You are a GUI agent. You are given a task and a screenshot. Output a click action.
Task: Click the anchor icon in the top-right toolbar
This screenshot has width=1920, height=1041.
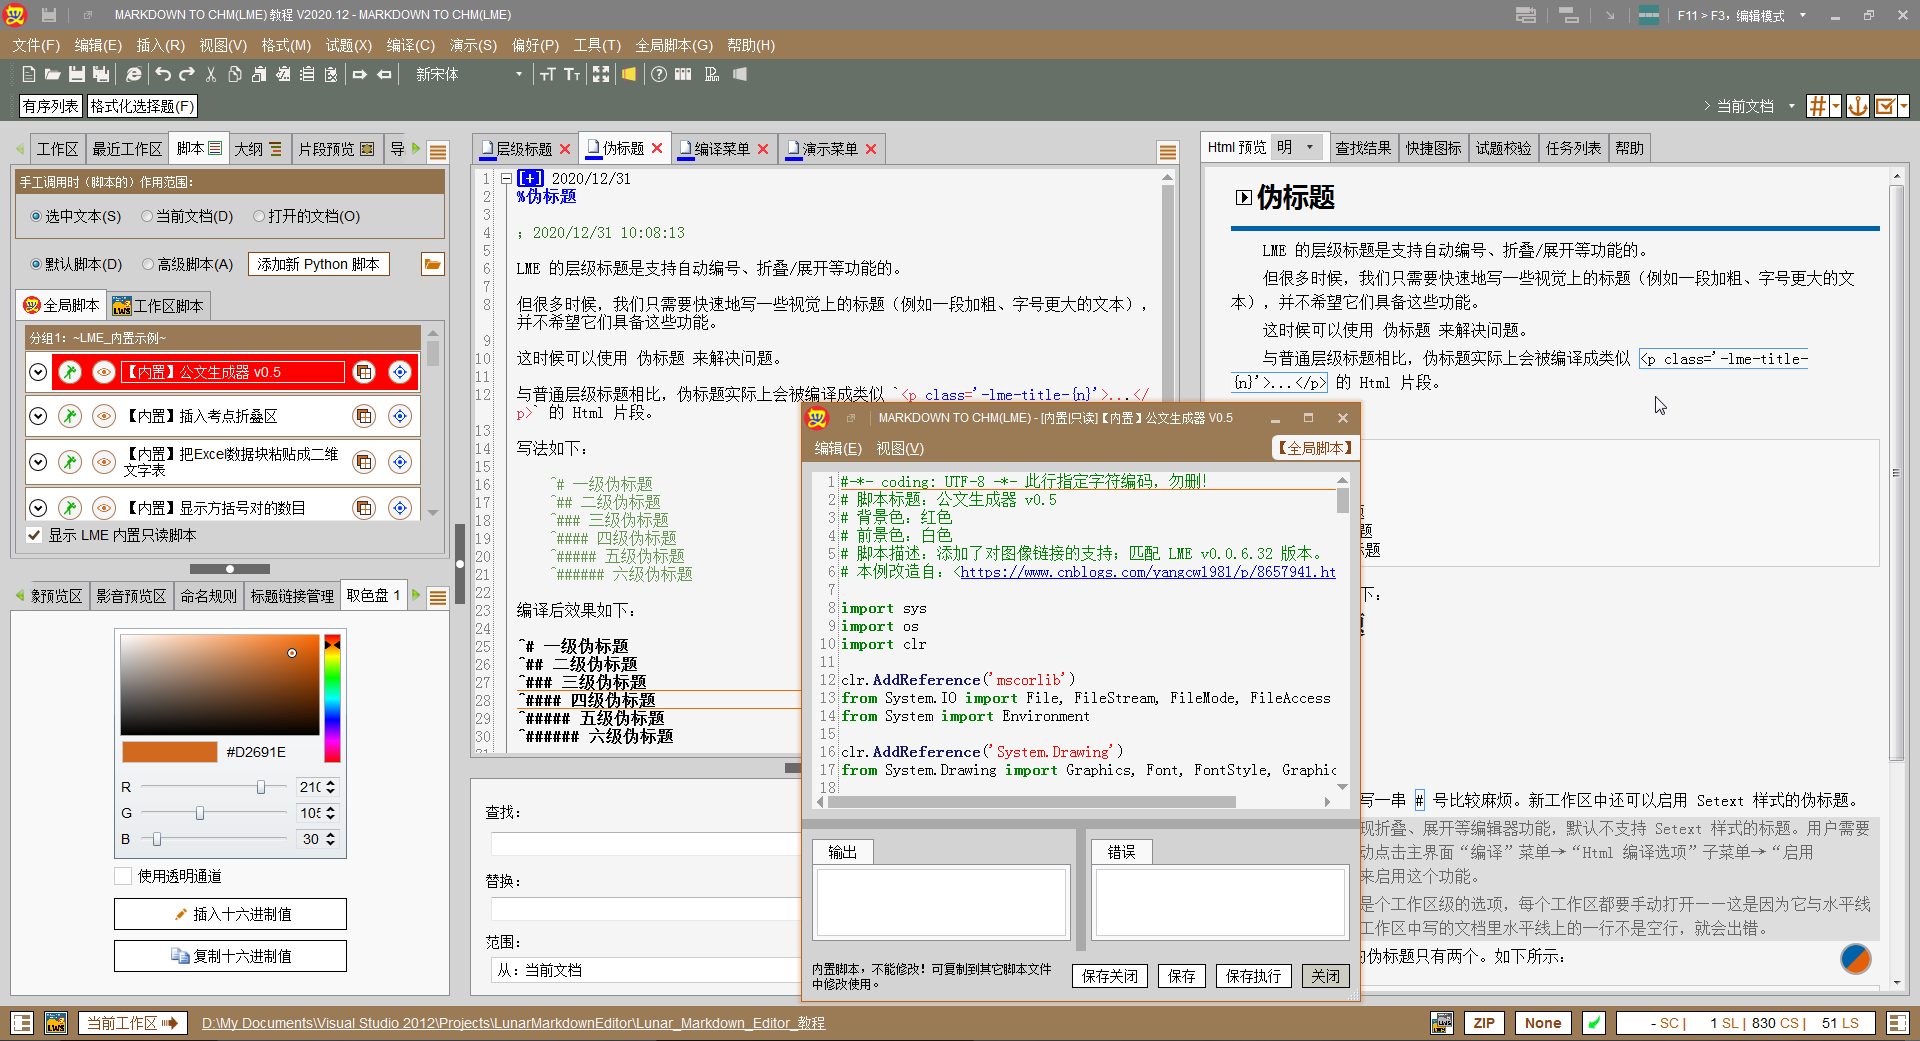(x=1857, y=106)
